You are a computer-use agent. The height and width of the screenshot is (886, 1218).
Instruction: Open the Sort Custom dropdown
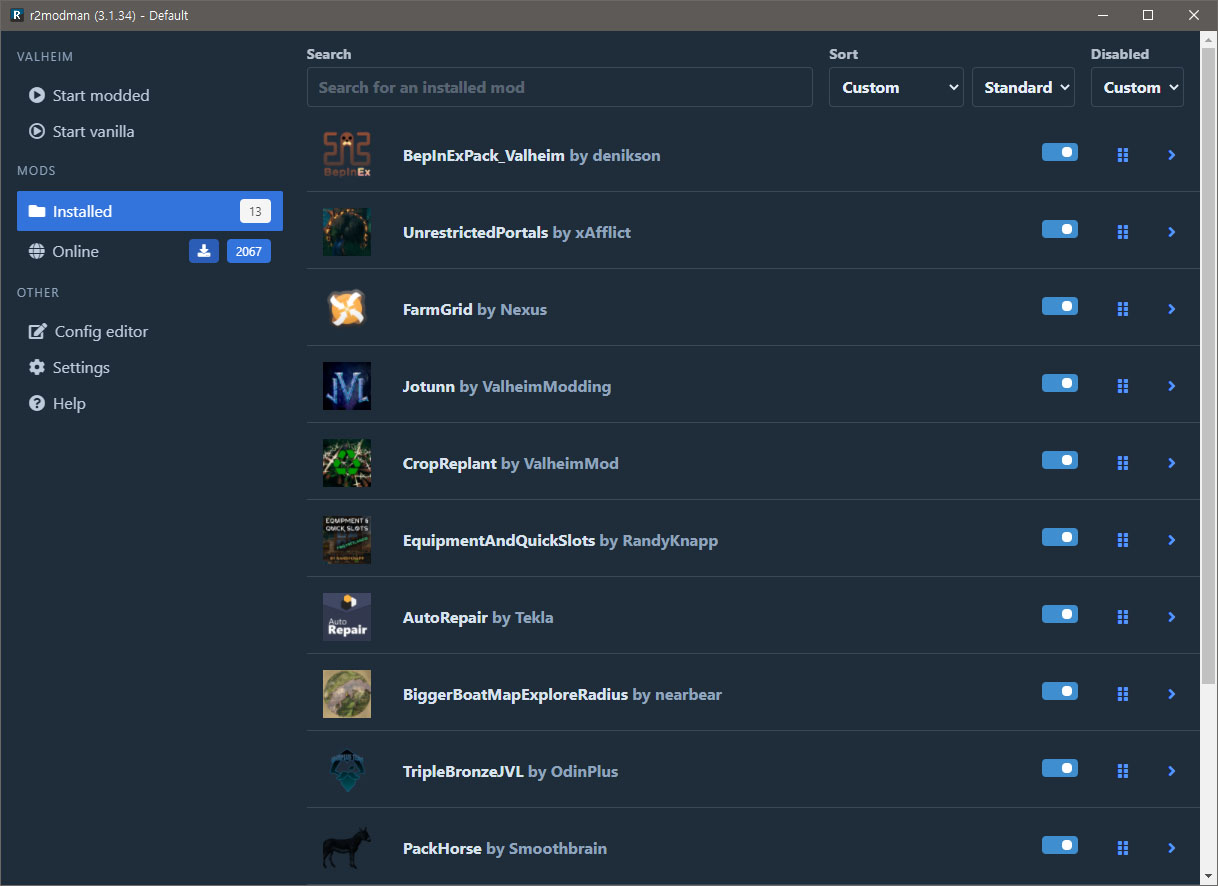tap(896, 87)
